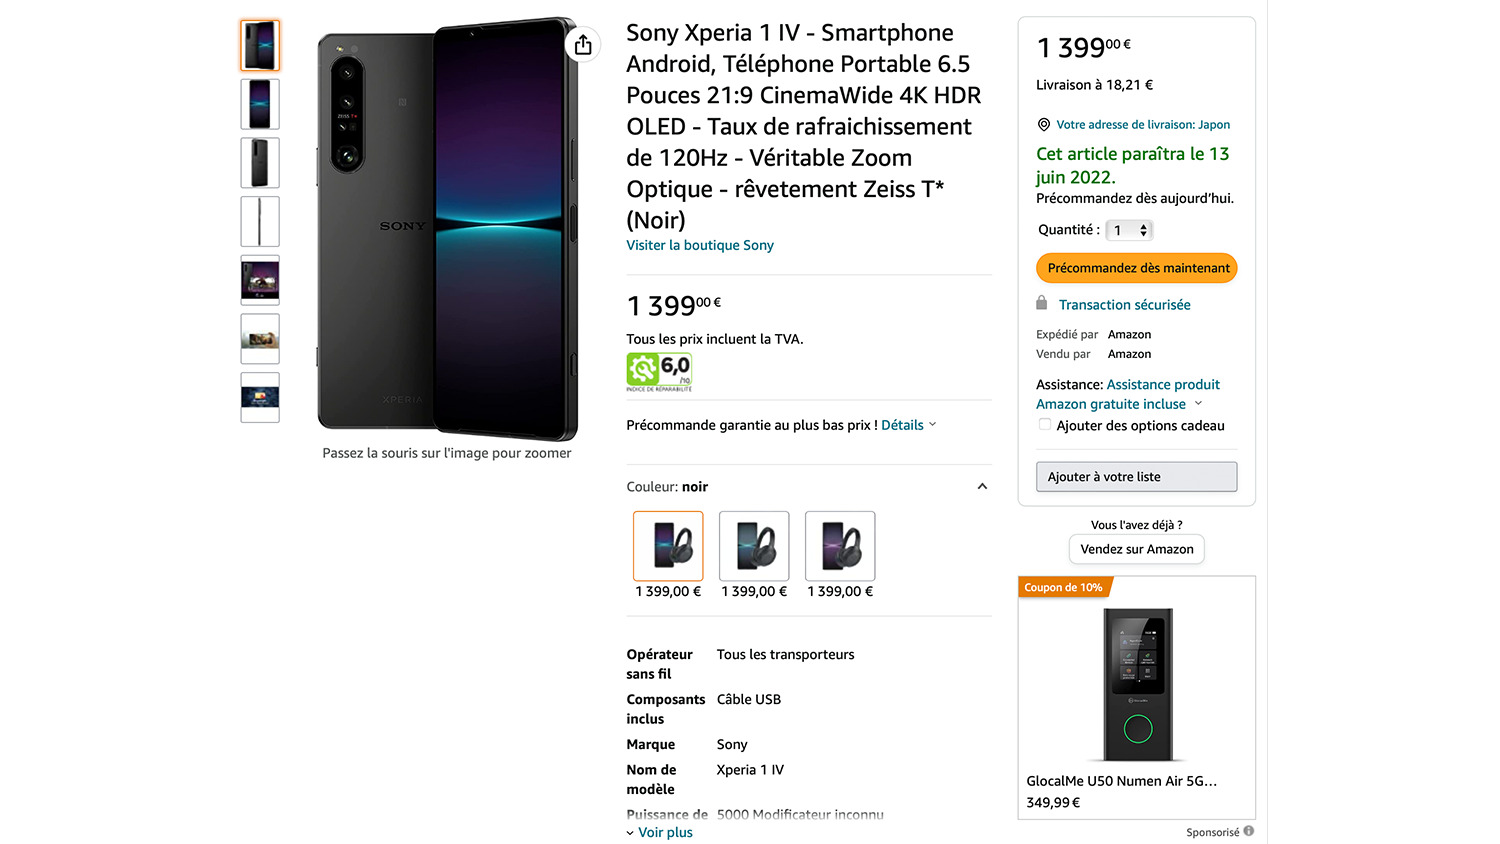Enable the gift options checkbox
Screen dimensions: 1500x844
(1045, 425)
